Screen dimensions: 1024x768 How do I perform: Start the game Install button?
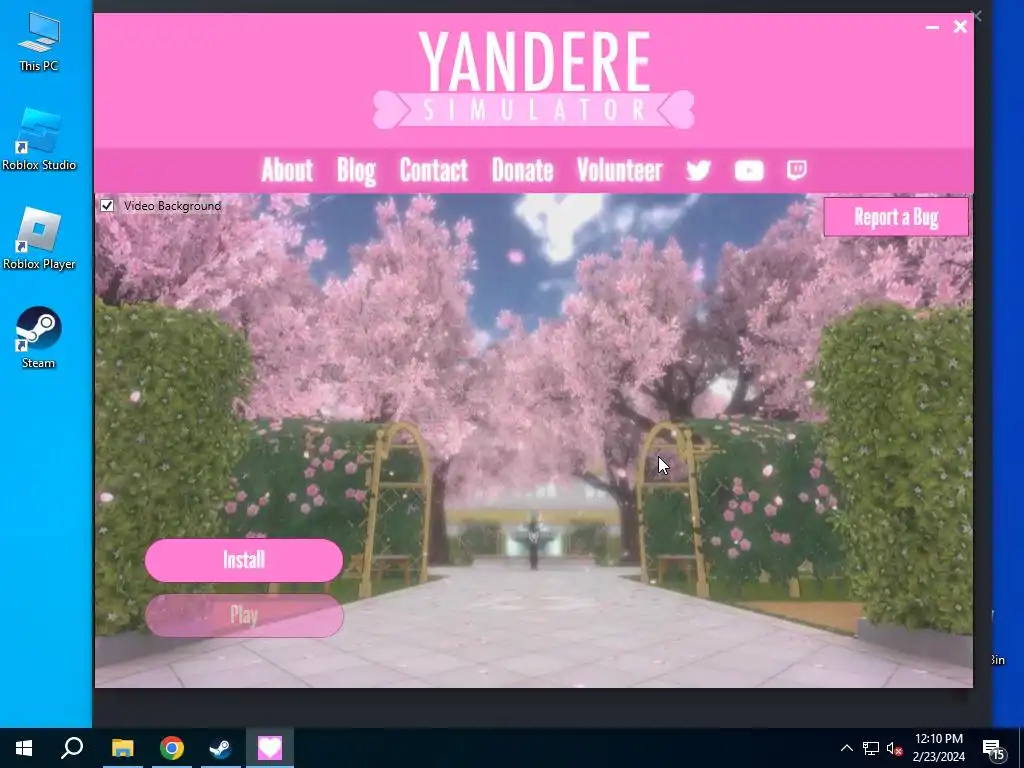(x=244, y=560)
